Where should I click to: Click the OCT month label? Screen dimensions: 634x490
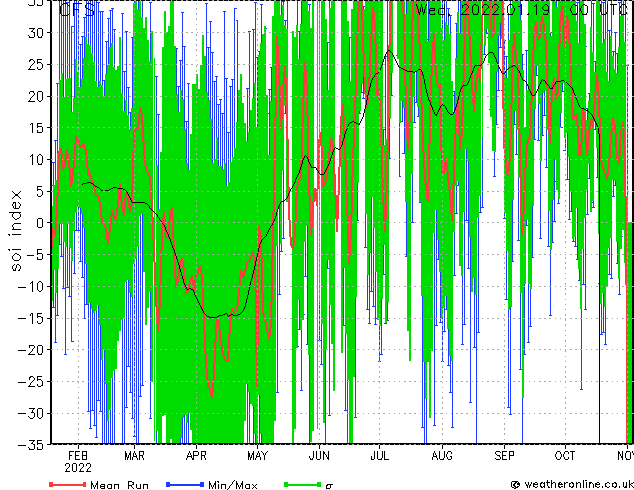tap(565, 456)
